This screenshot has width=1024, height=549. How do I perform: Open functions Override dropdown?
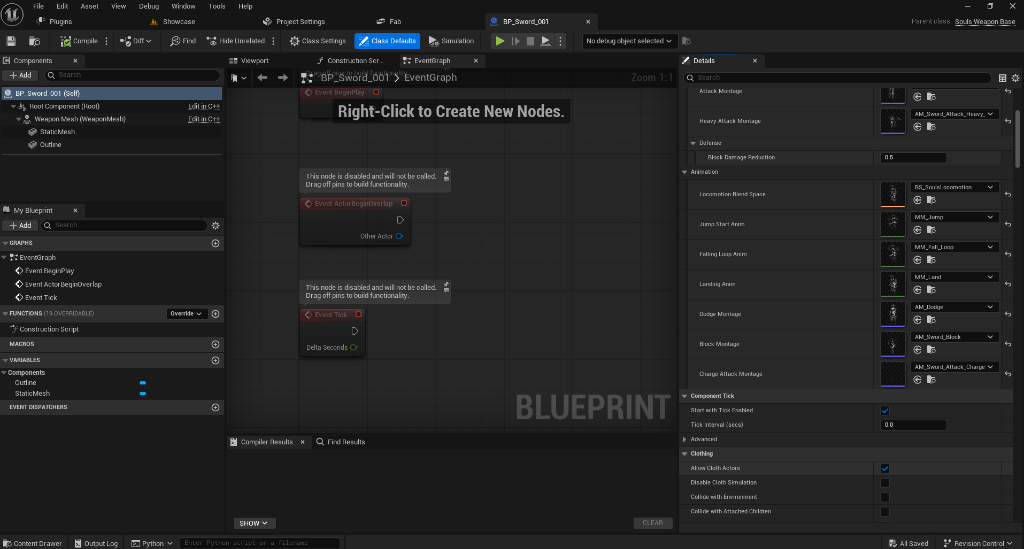[x=186, y=313]
